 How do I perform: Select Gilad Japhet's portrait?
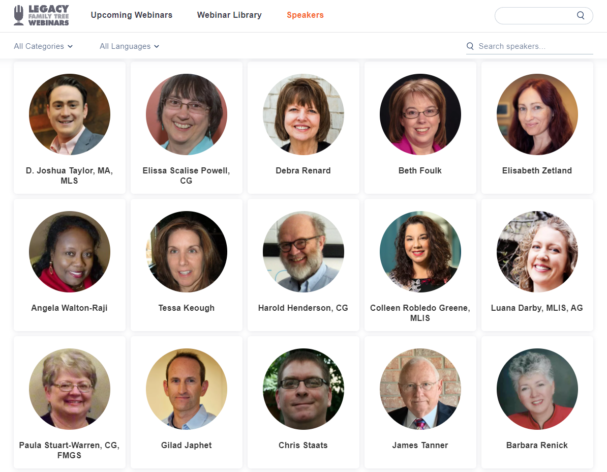point(187,389)
